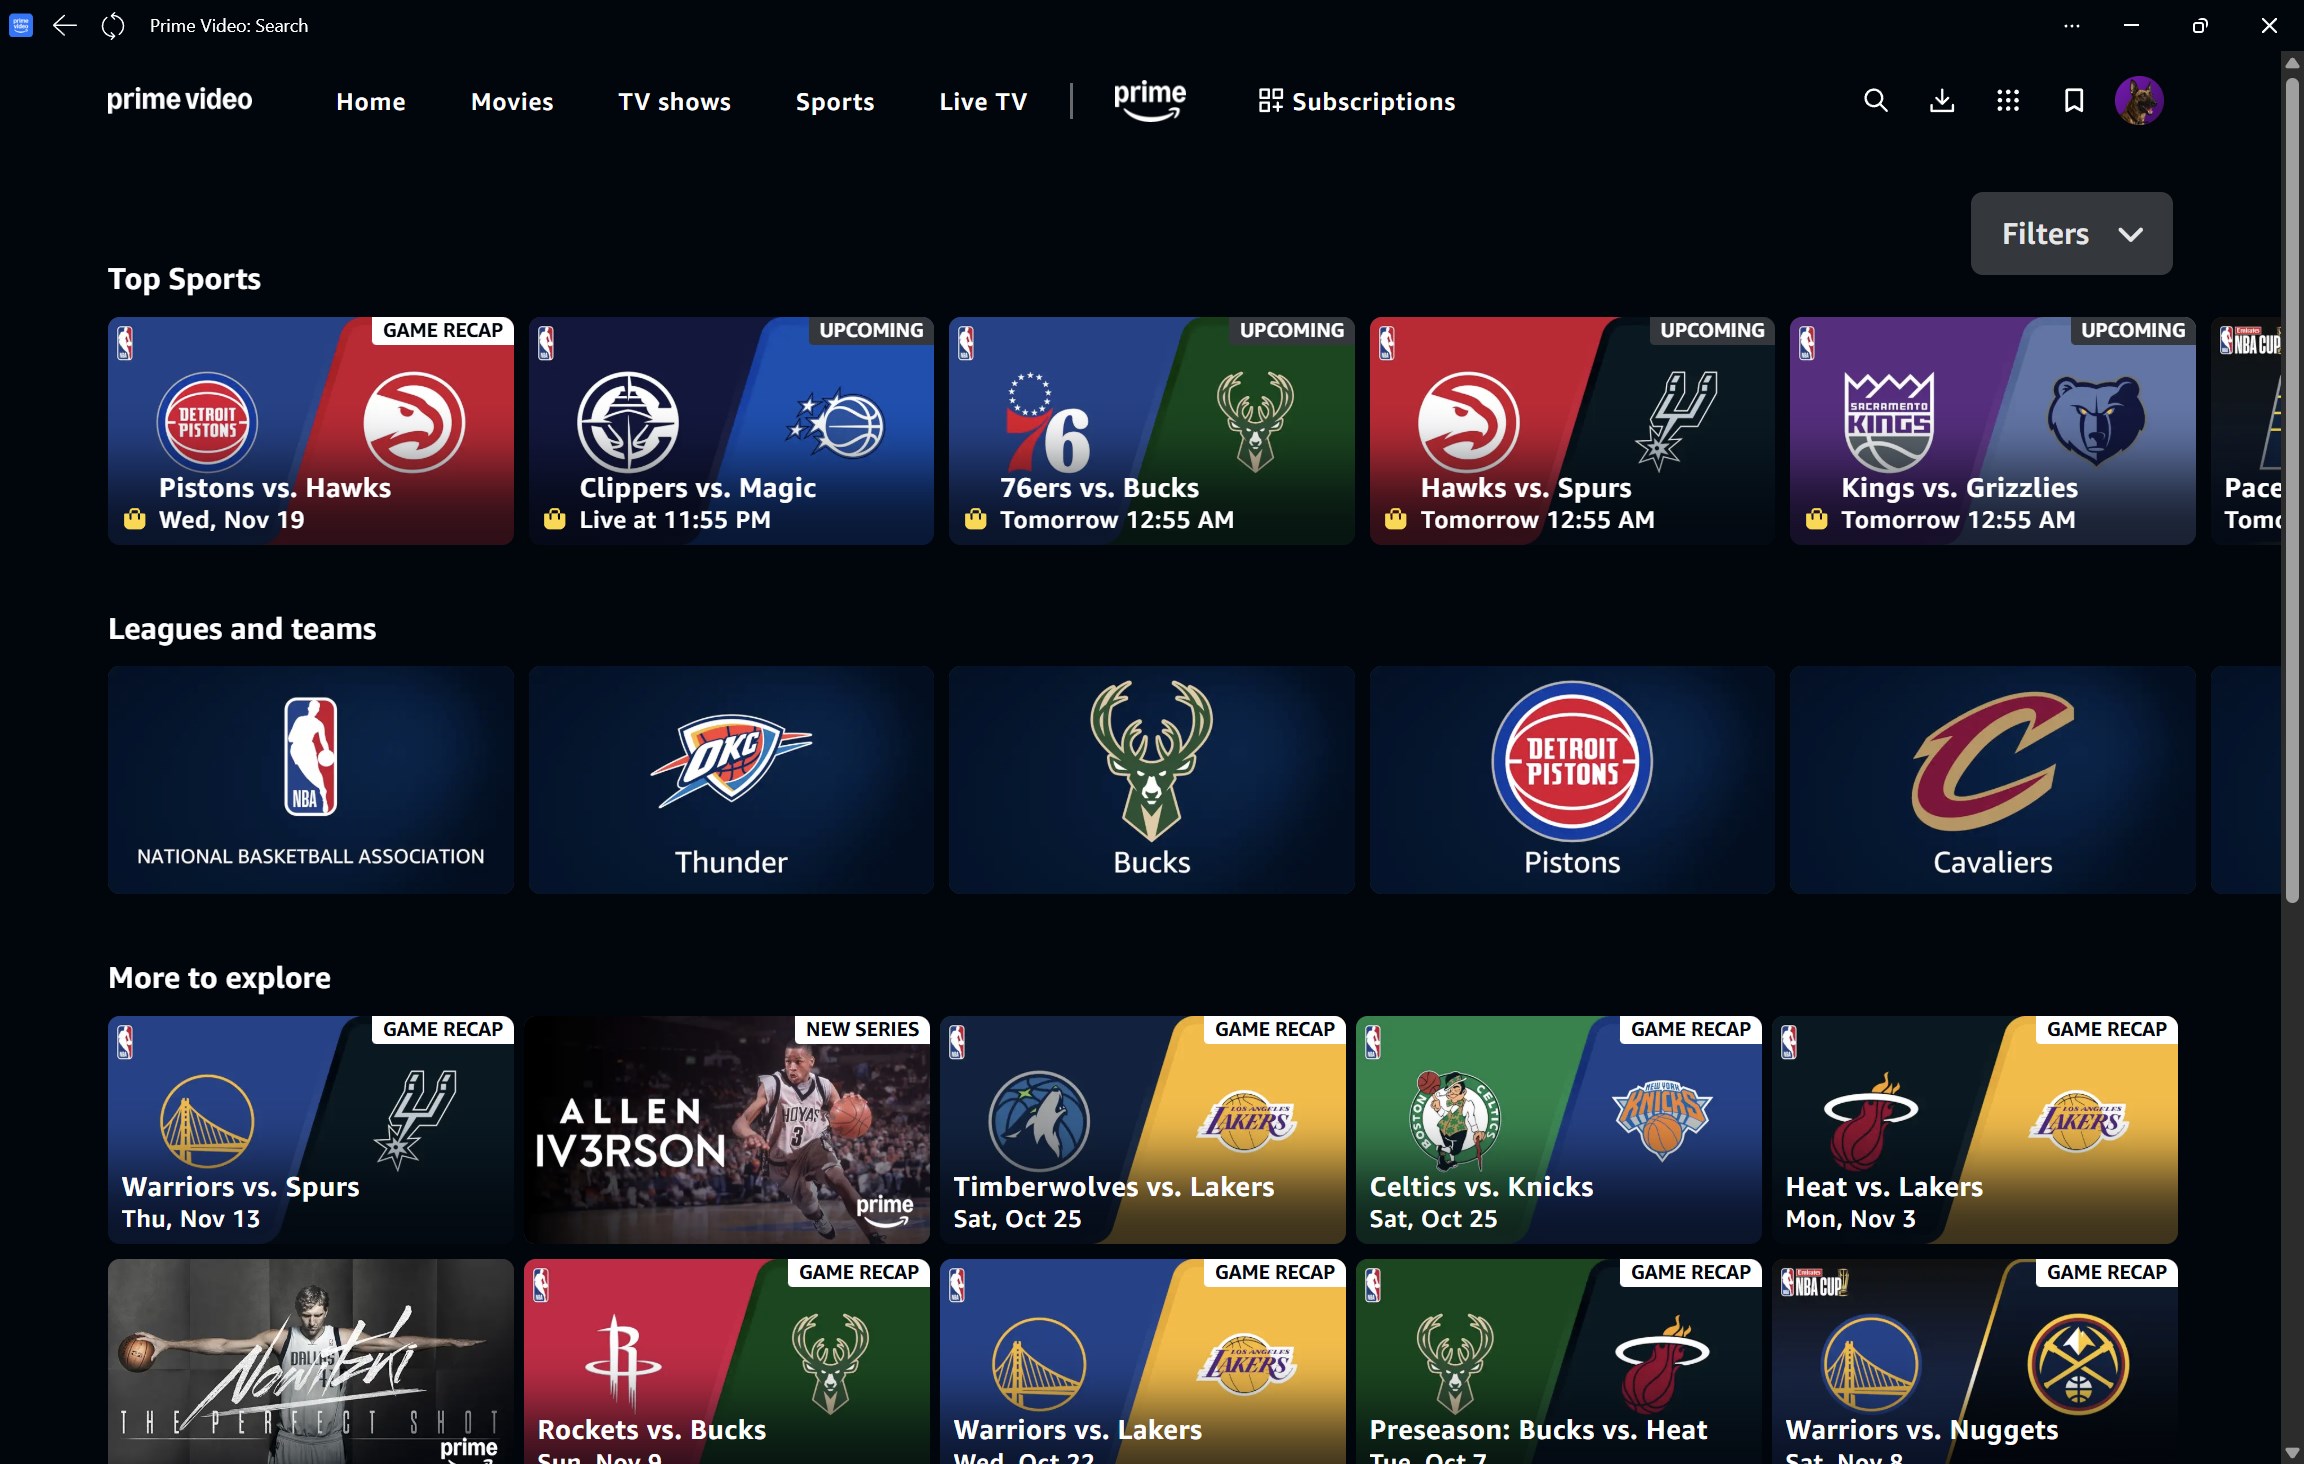2304x1464 pixels.
Task: Navigate back with the back arrow
Action: click(64, 25)
